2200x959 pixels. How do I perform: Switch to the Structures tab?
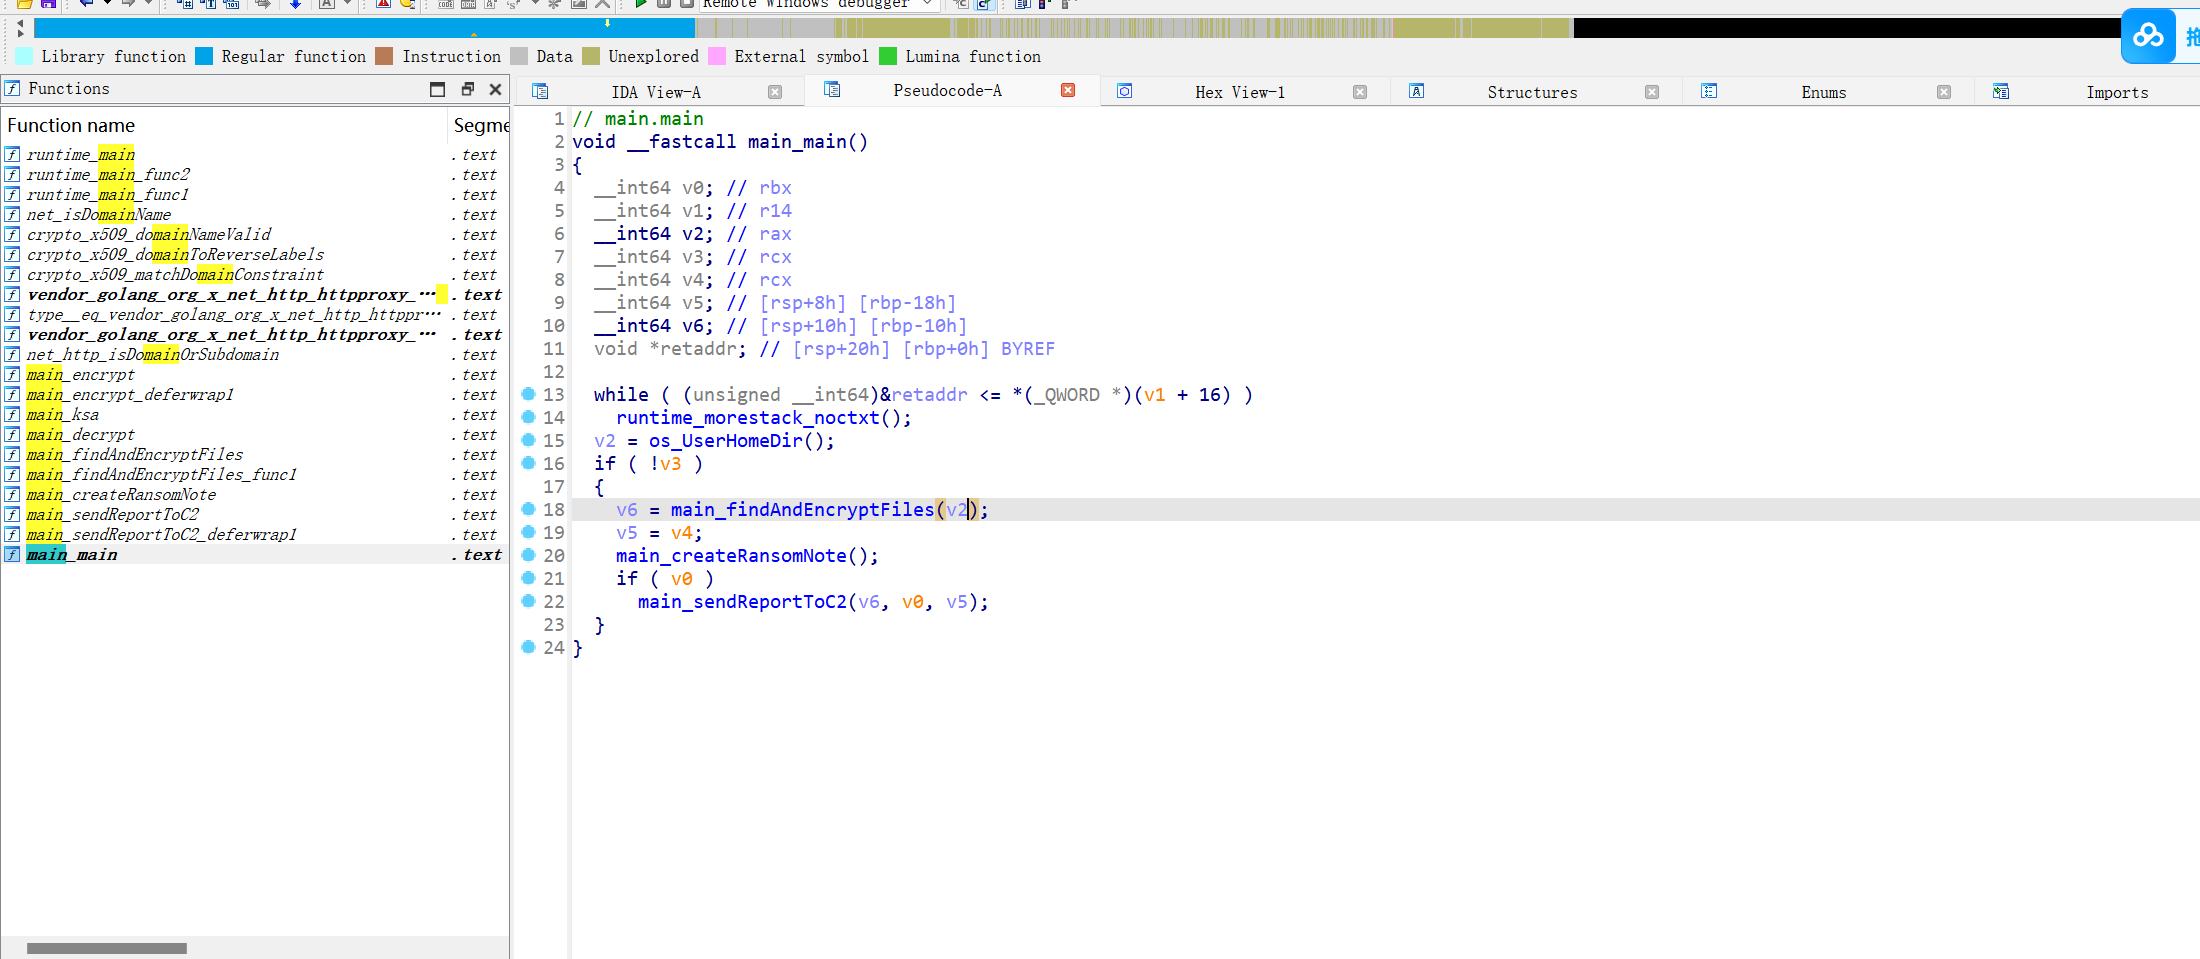click(x=1532, y=91)
